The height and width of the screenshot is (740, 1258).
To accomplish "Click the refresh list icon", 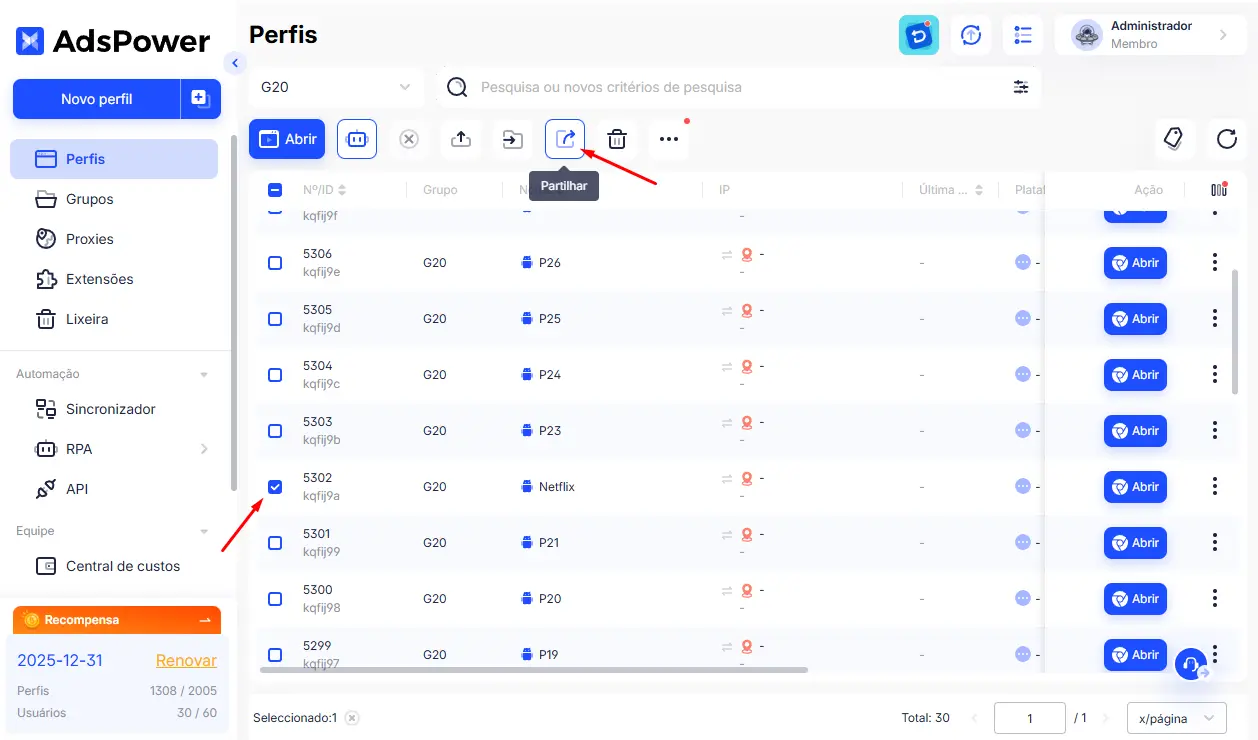I will point(1227,139).
